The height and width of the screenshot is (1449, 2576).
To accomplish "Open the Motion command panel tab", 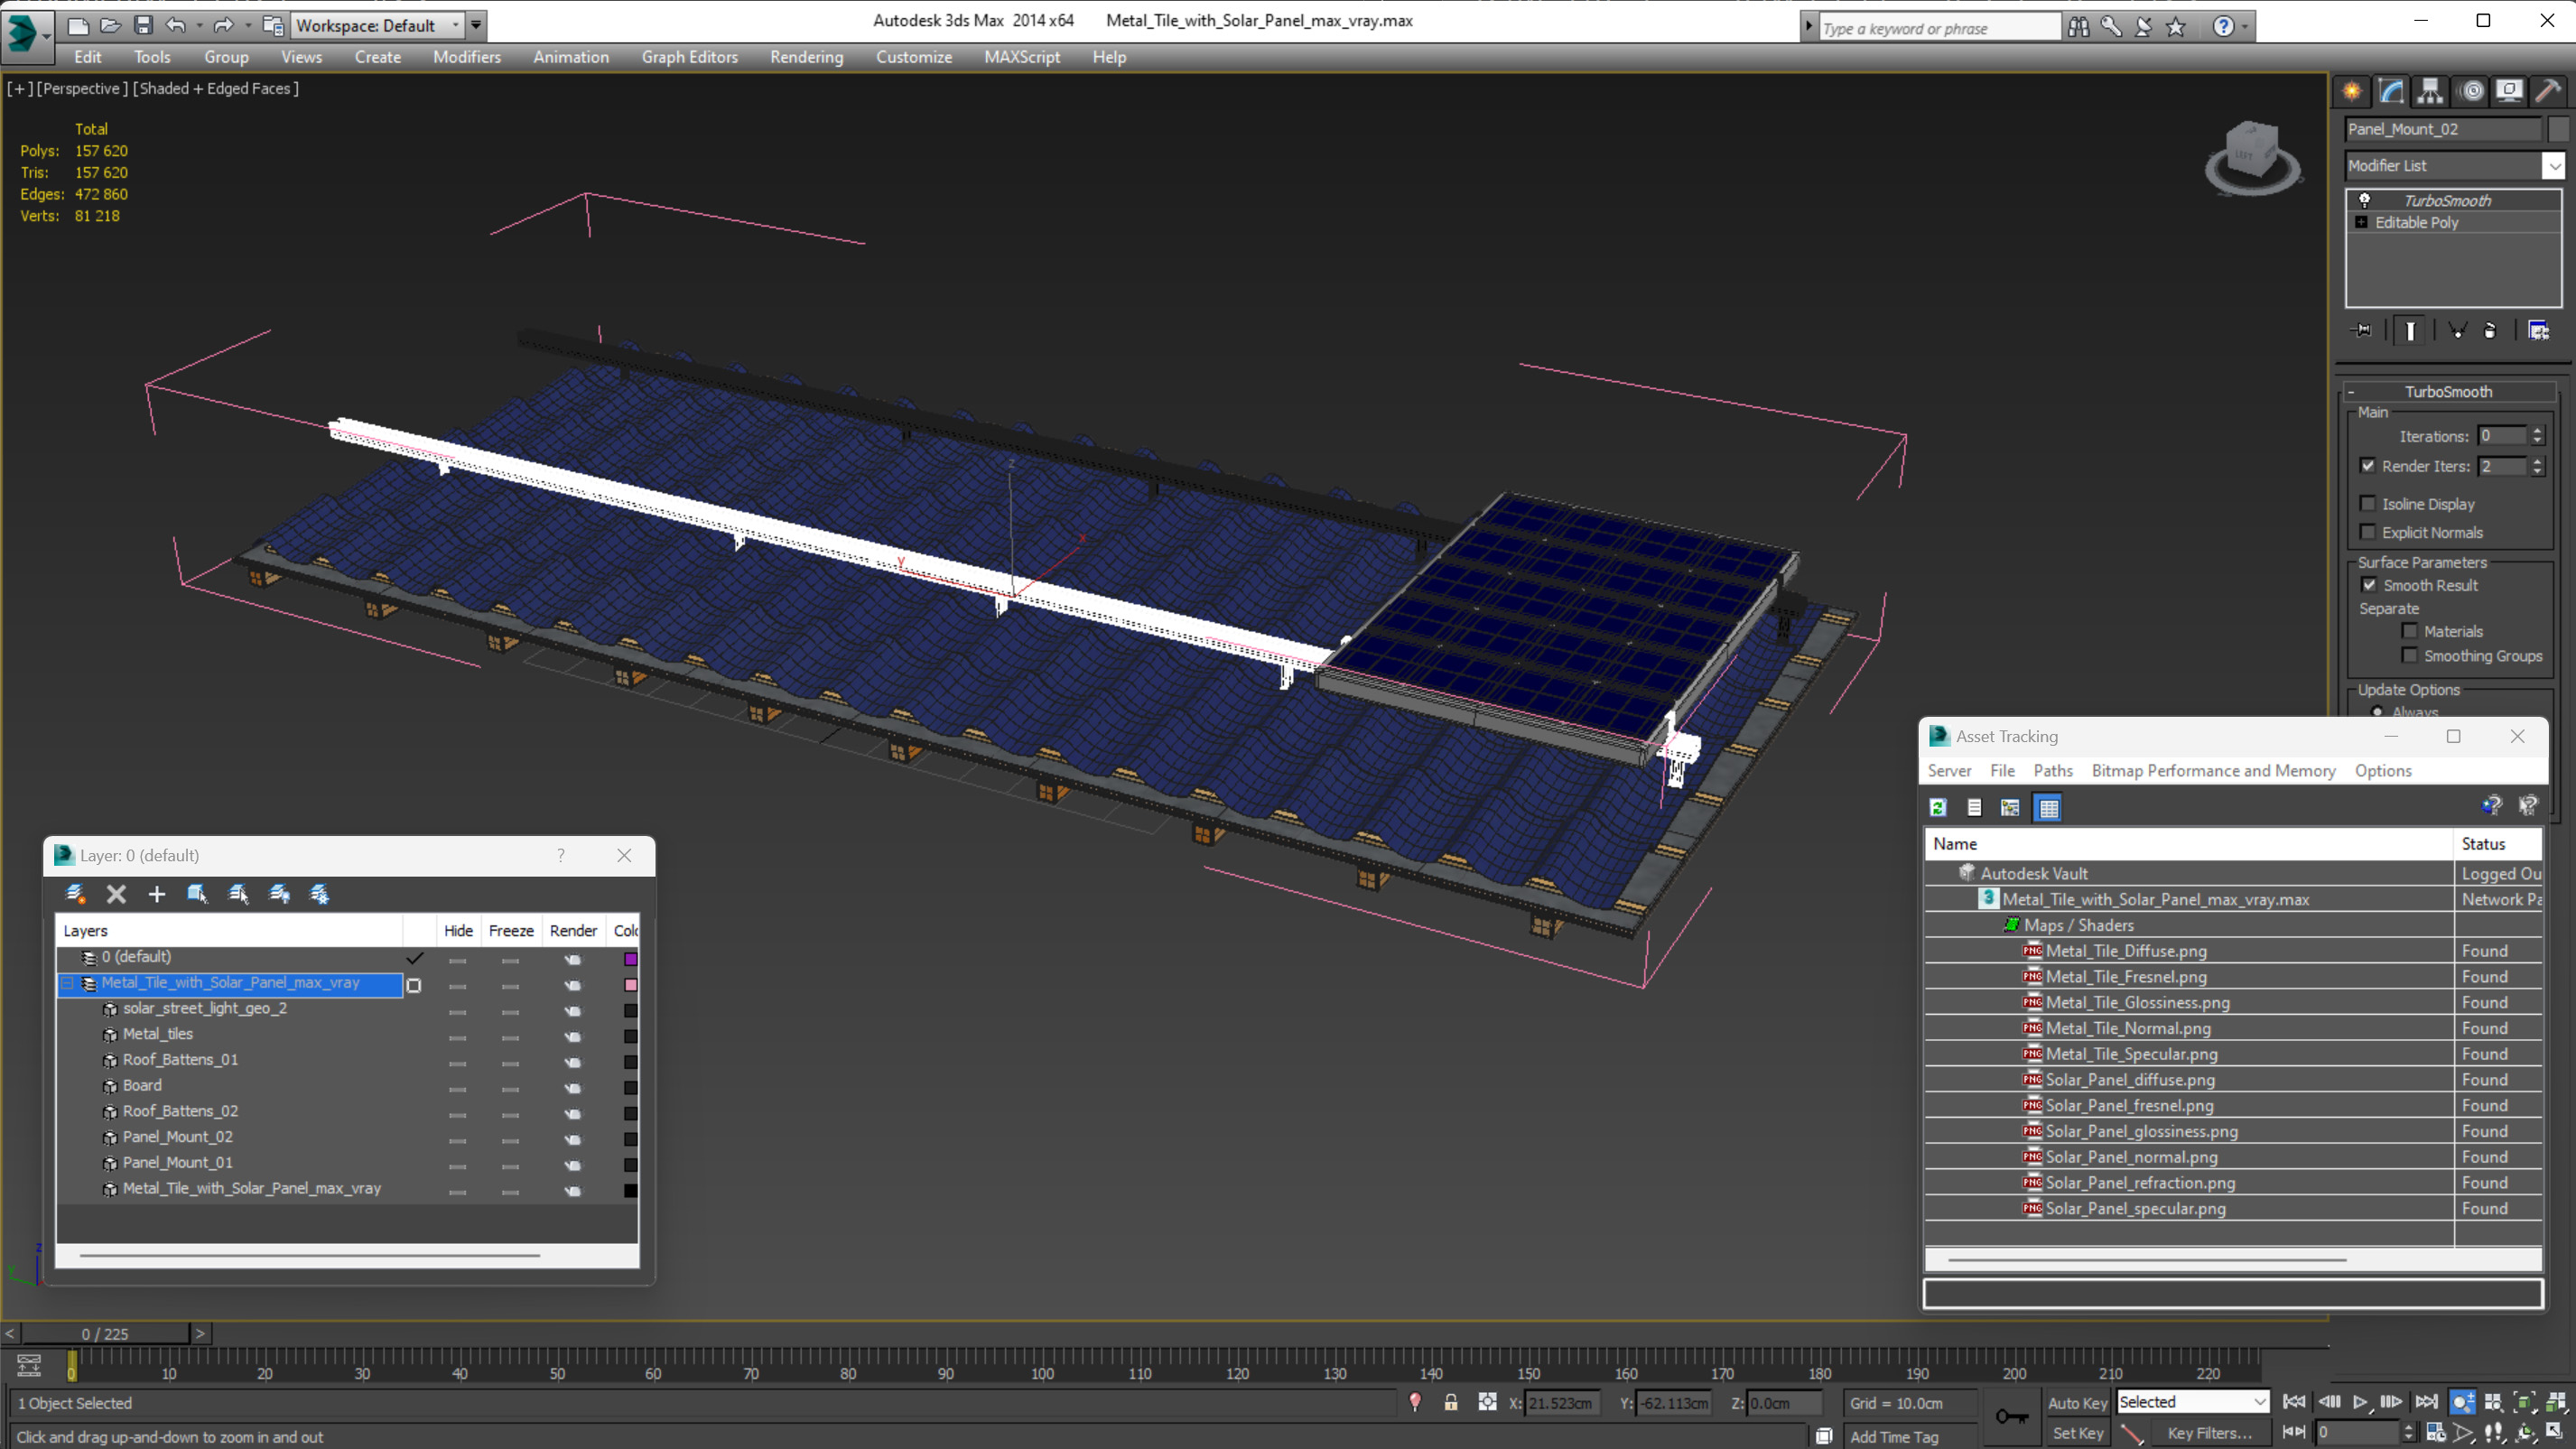I will click(x=2471, y=91).
